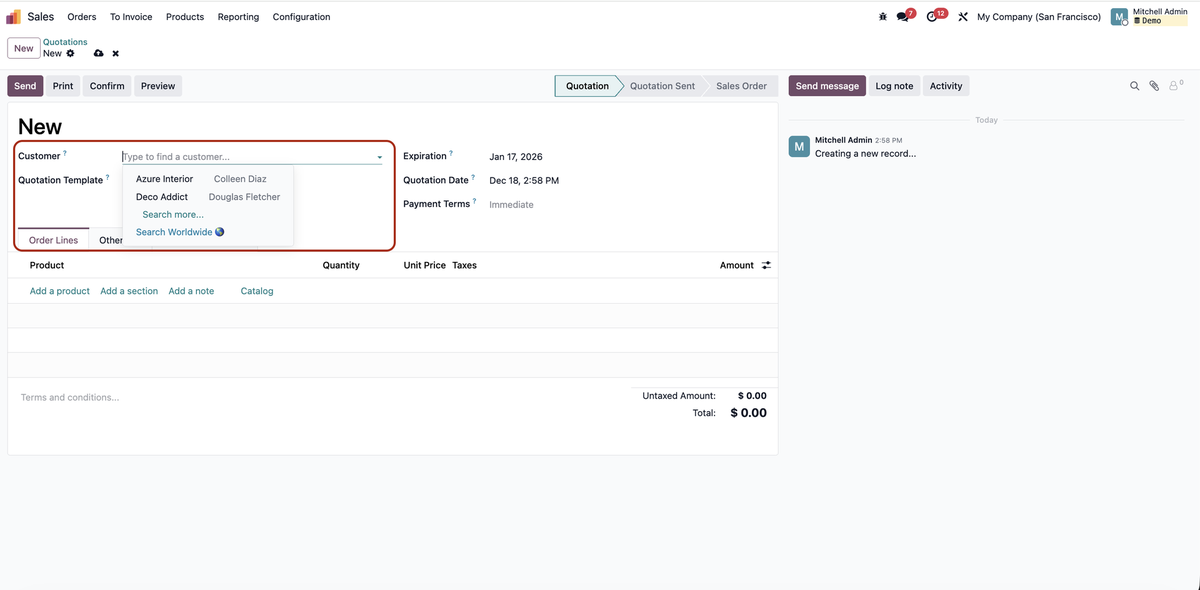Choose Search more in customer dropdown
Image resolution: width=1200 pixels, height=590 pixels.
(x=172, y=214)
